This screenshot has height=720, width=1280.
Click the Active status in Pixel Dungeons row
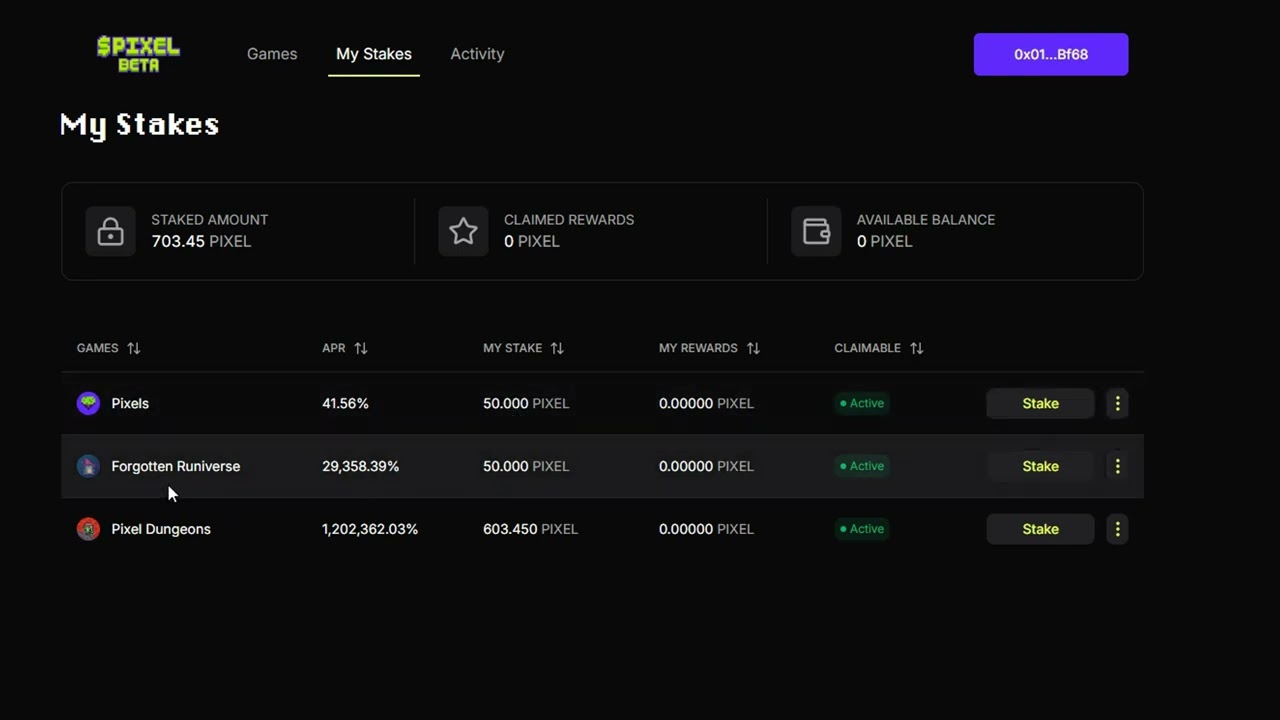tap(862, 529)
